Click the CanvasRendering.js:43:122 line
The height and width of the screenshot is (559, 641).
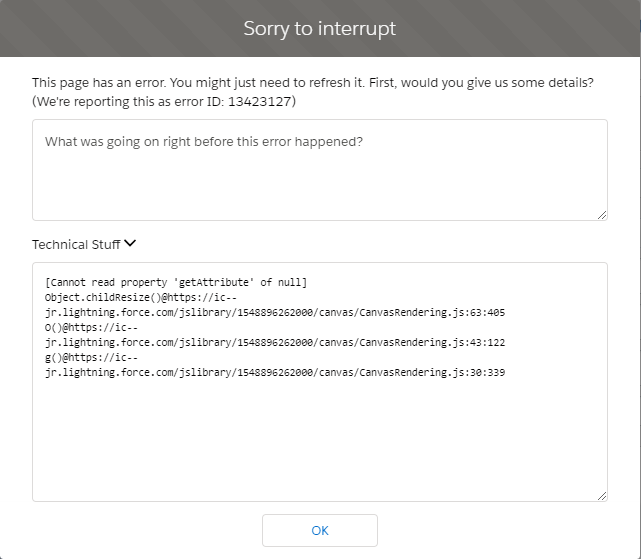(275, 343)
